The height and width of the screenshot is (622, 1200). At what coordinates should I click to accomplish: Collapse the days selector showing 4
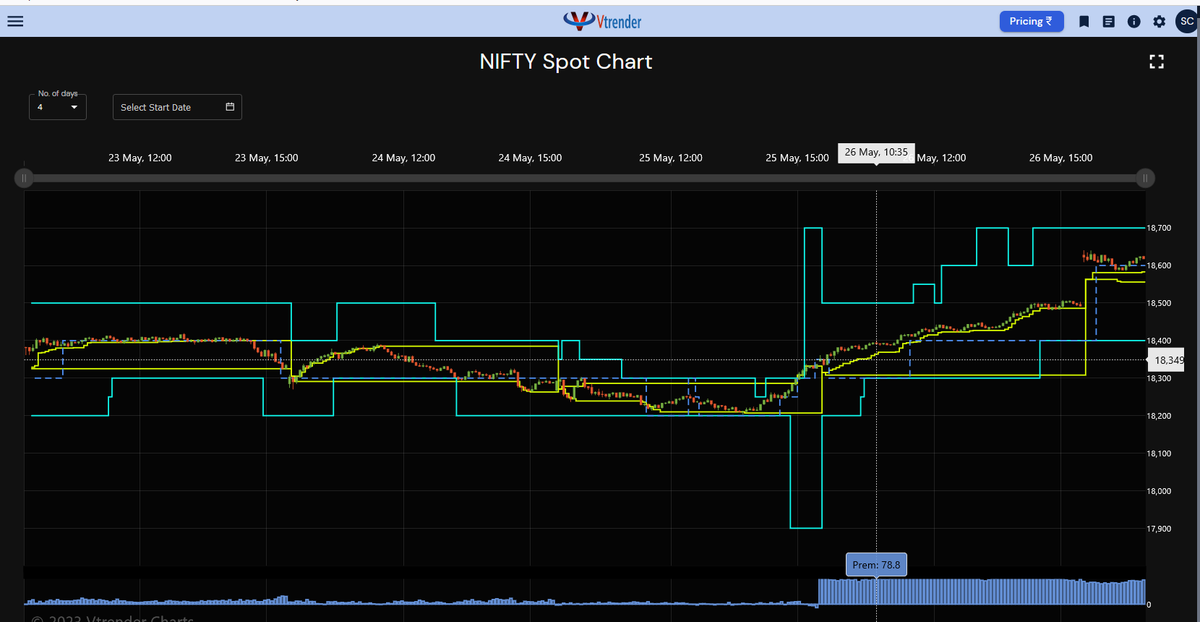coord(74,107)
